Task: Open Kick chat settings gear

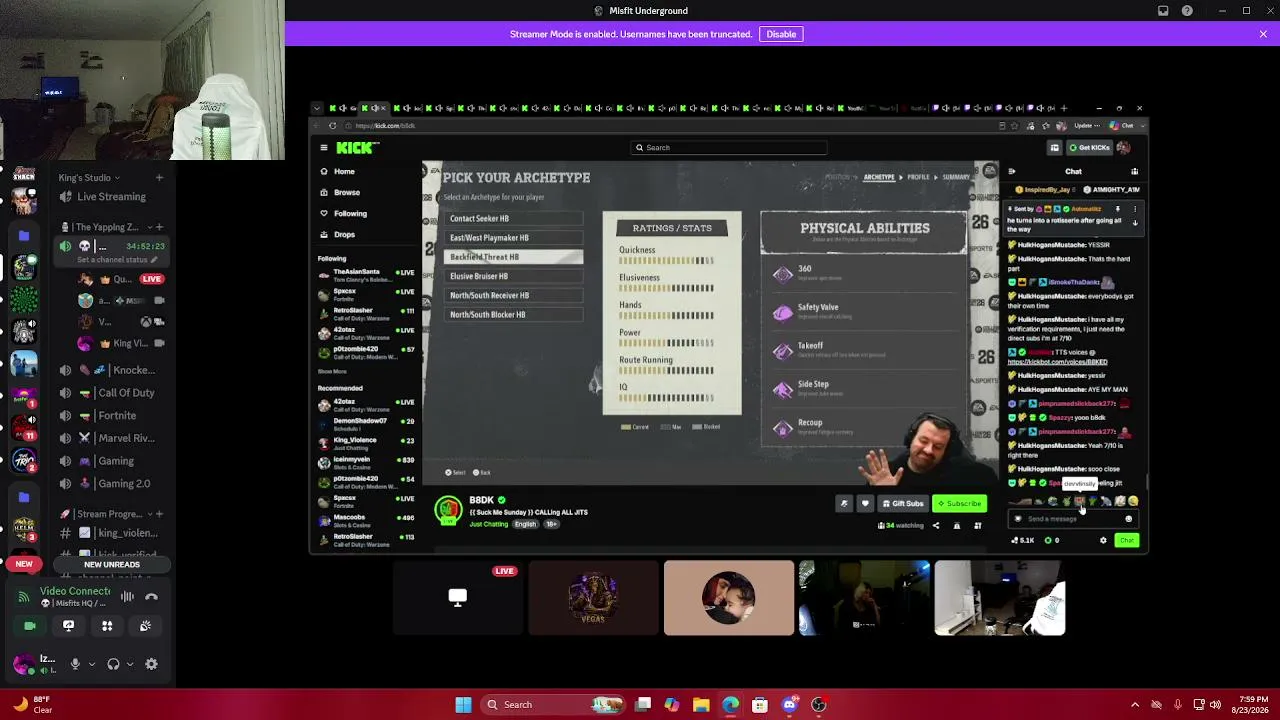Action: (x=1104, y=541)
